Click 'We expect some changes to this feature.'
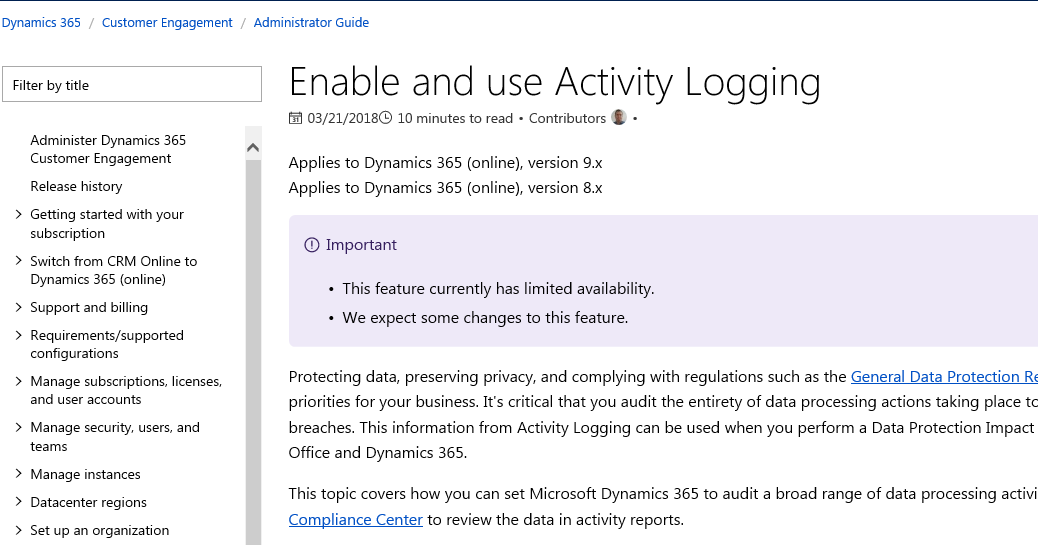 [485, 318]
